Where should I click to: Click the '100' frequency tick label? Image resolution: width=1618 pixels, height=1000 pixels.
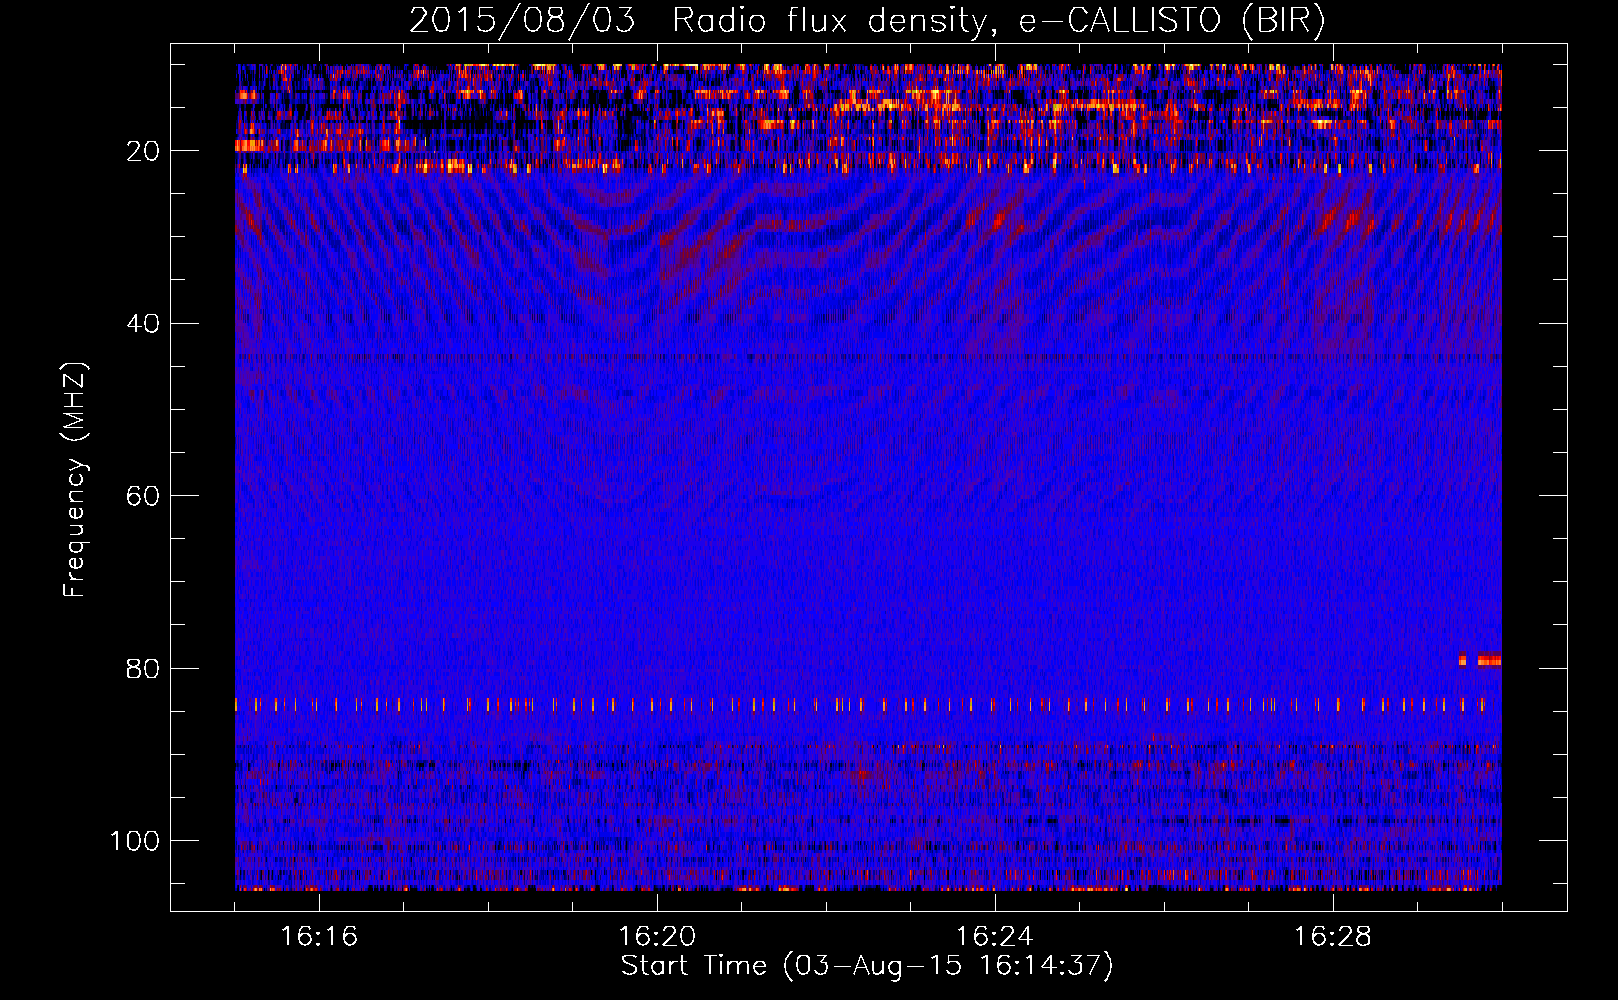(135, 841)
